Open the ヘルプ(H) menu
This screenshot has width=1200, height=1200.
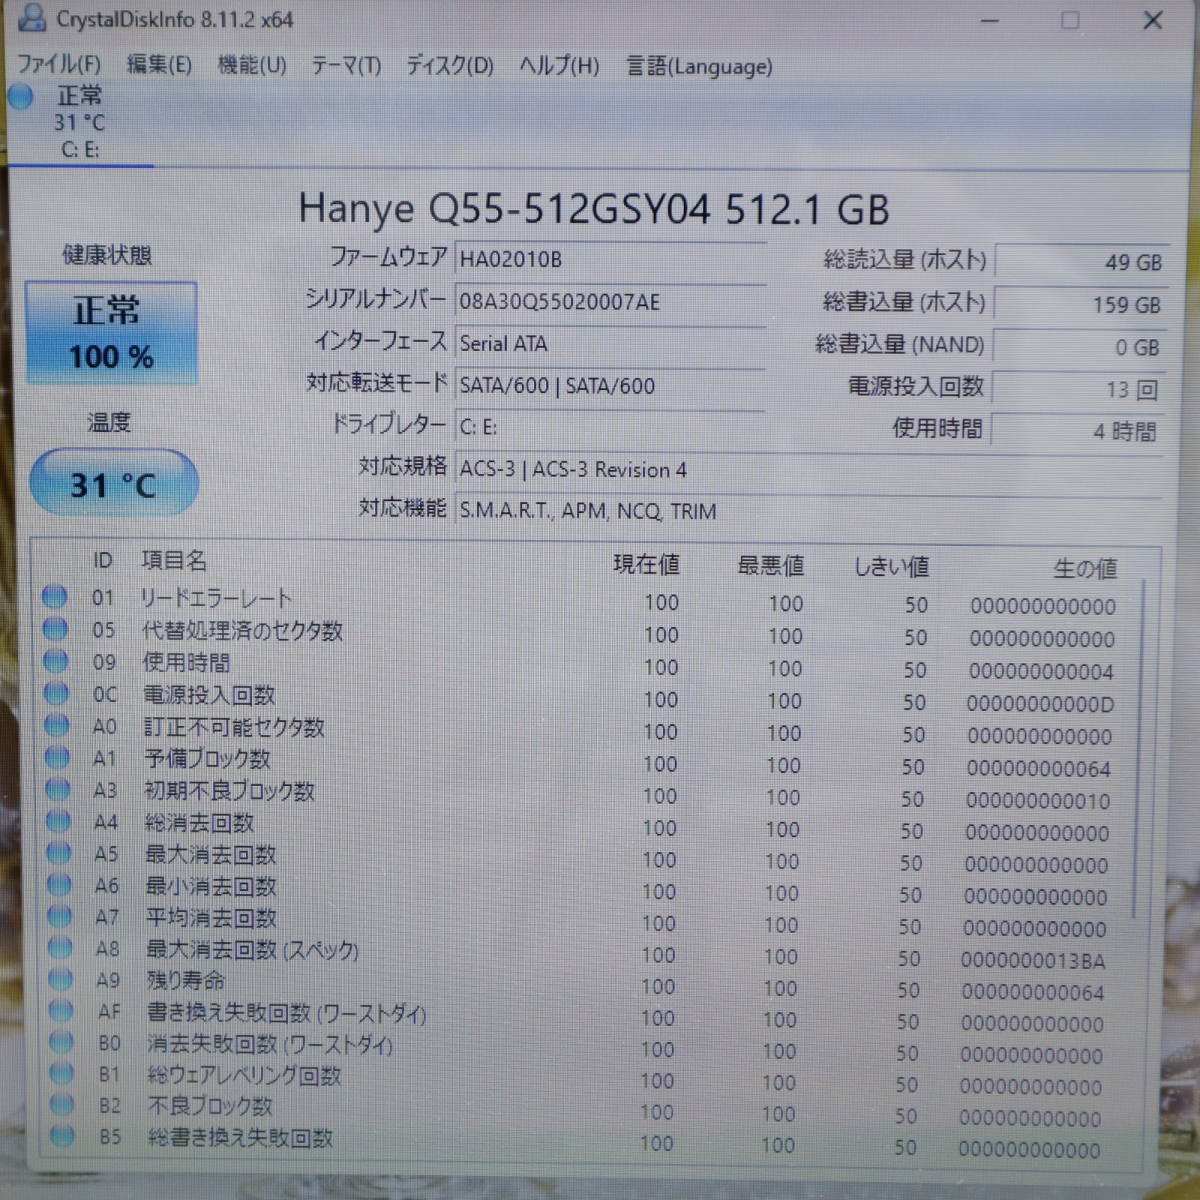click(559, 66)
